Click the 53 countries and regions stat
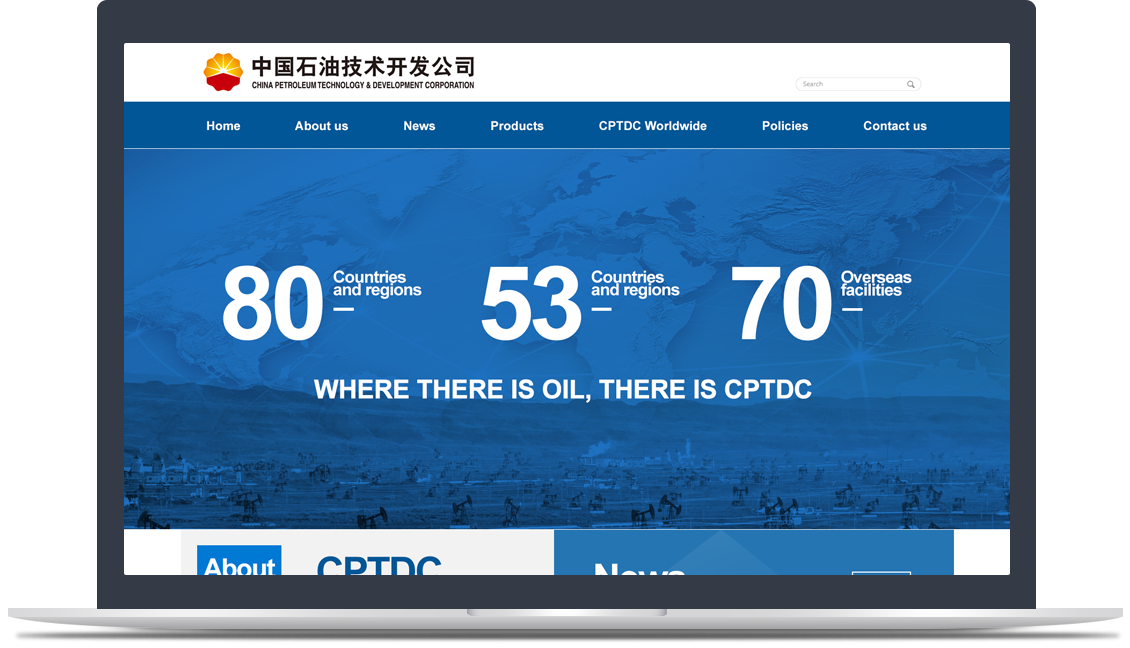This screenshot has width=1130, height=648. click(580, 300)
